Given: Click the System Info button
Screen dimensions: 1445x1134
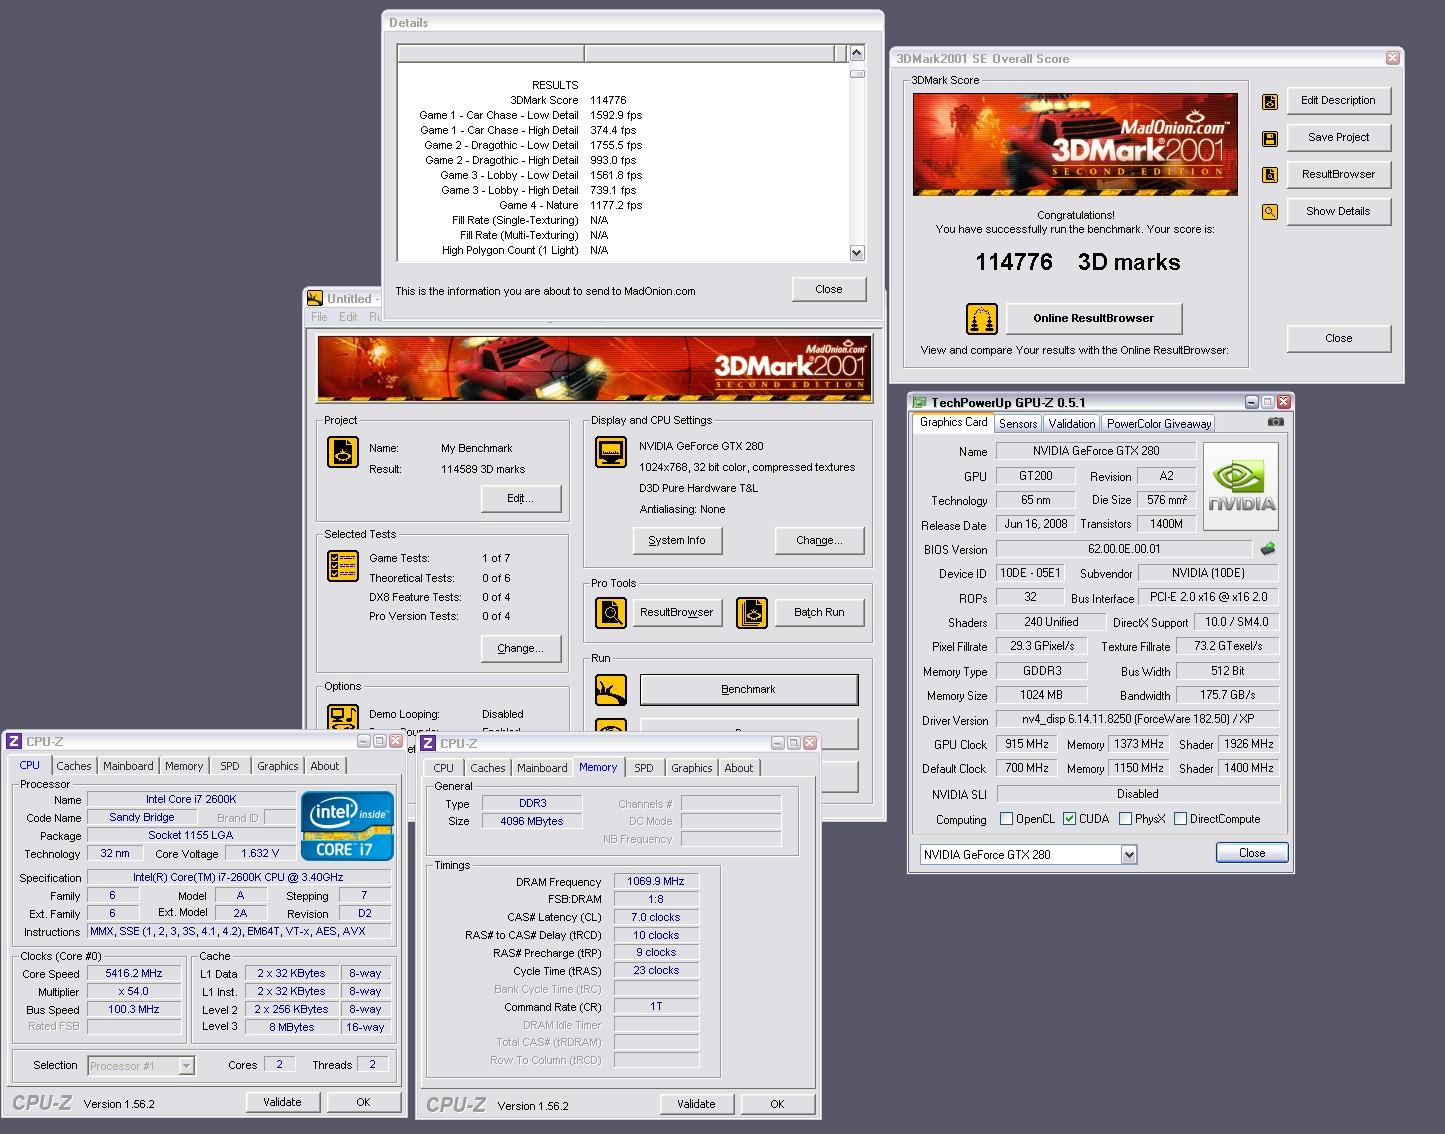Looking at the screenshot, I should (677, 541).
